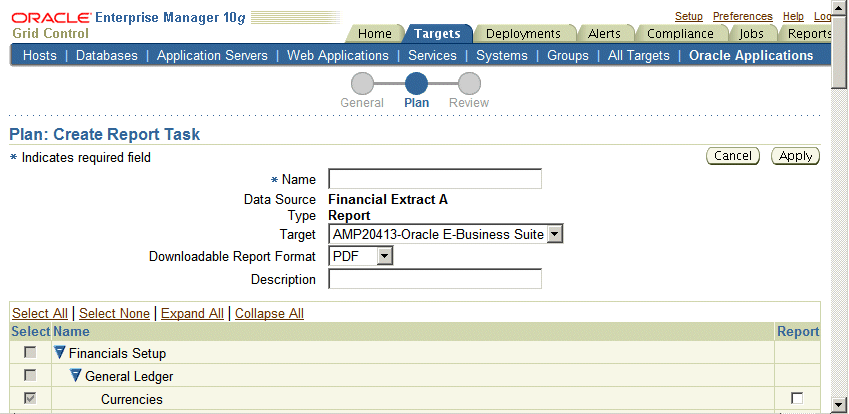
Task: Click the General step circle in the wizard
Action: [362, 84]
